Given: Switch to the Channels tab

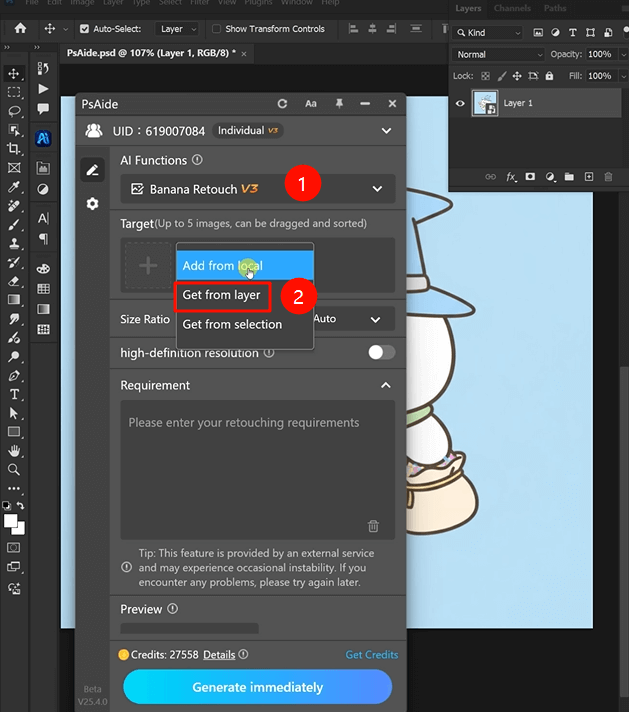Looking at the screenshot, I should tap(512, 8).
